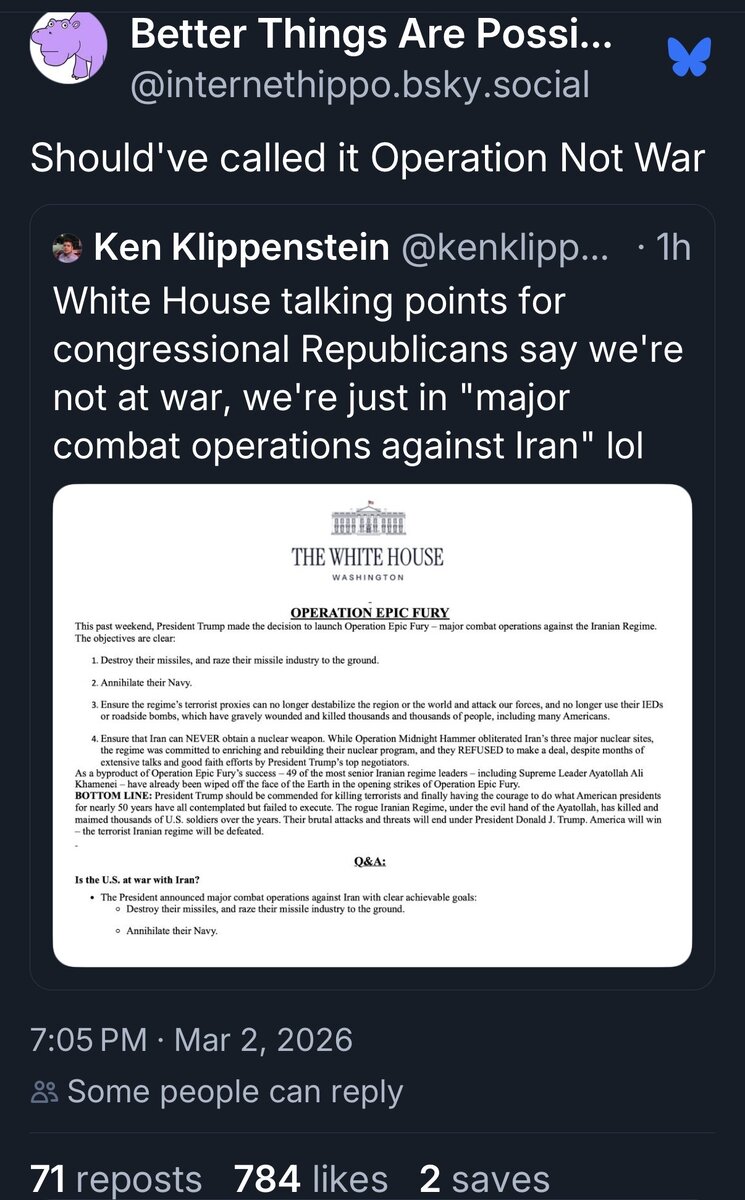Viewport: 745px width, 1200px height.
Task: Open the "Better Things Are Possi..." display name
Action: (x=372, y=38)
